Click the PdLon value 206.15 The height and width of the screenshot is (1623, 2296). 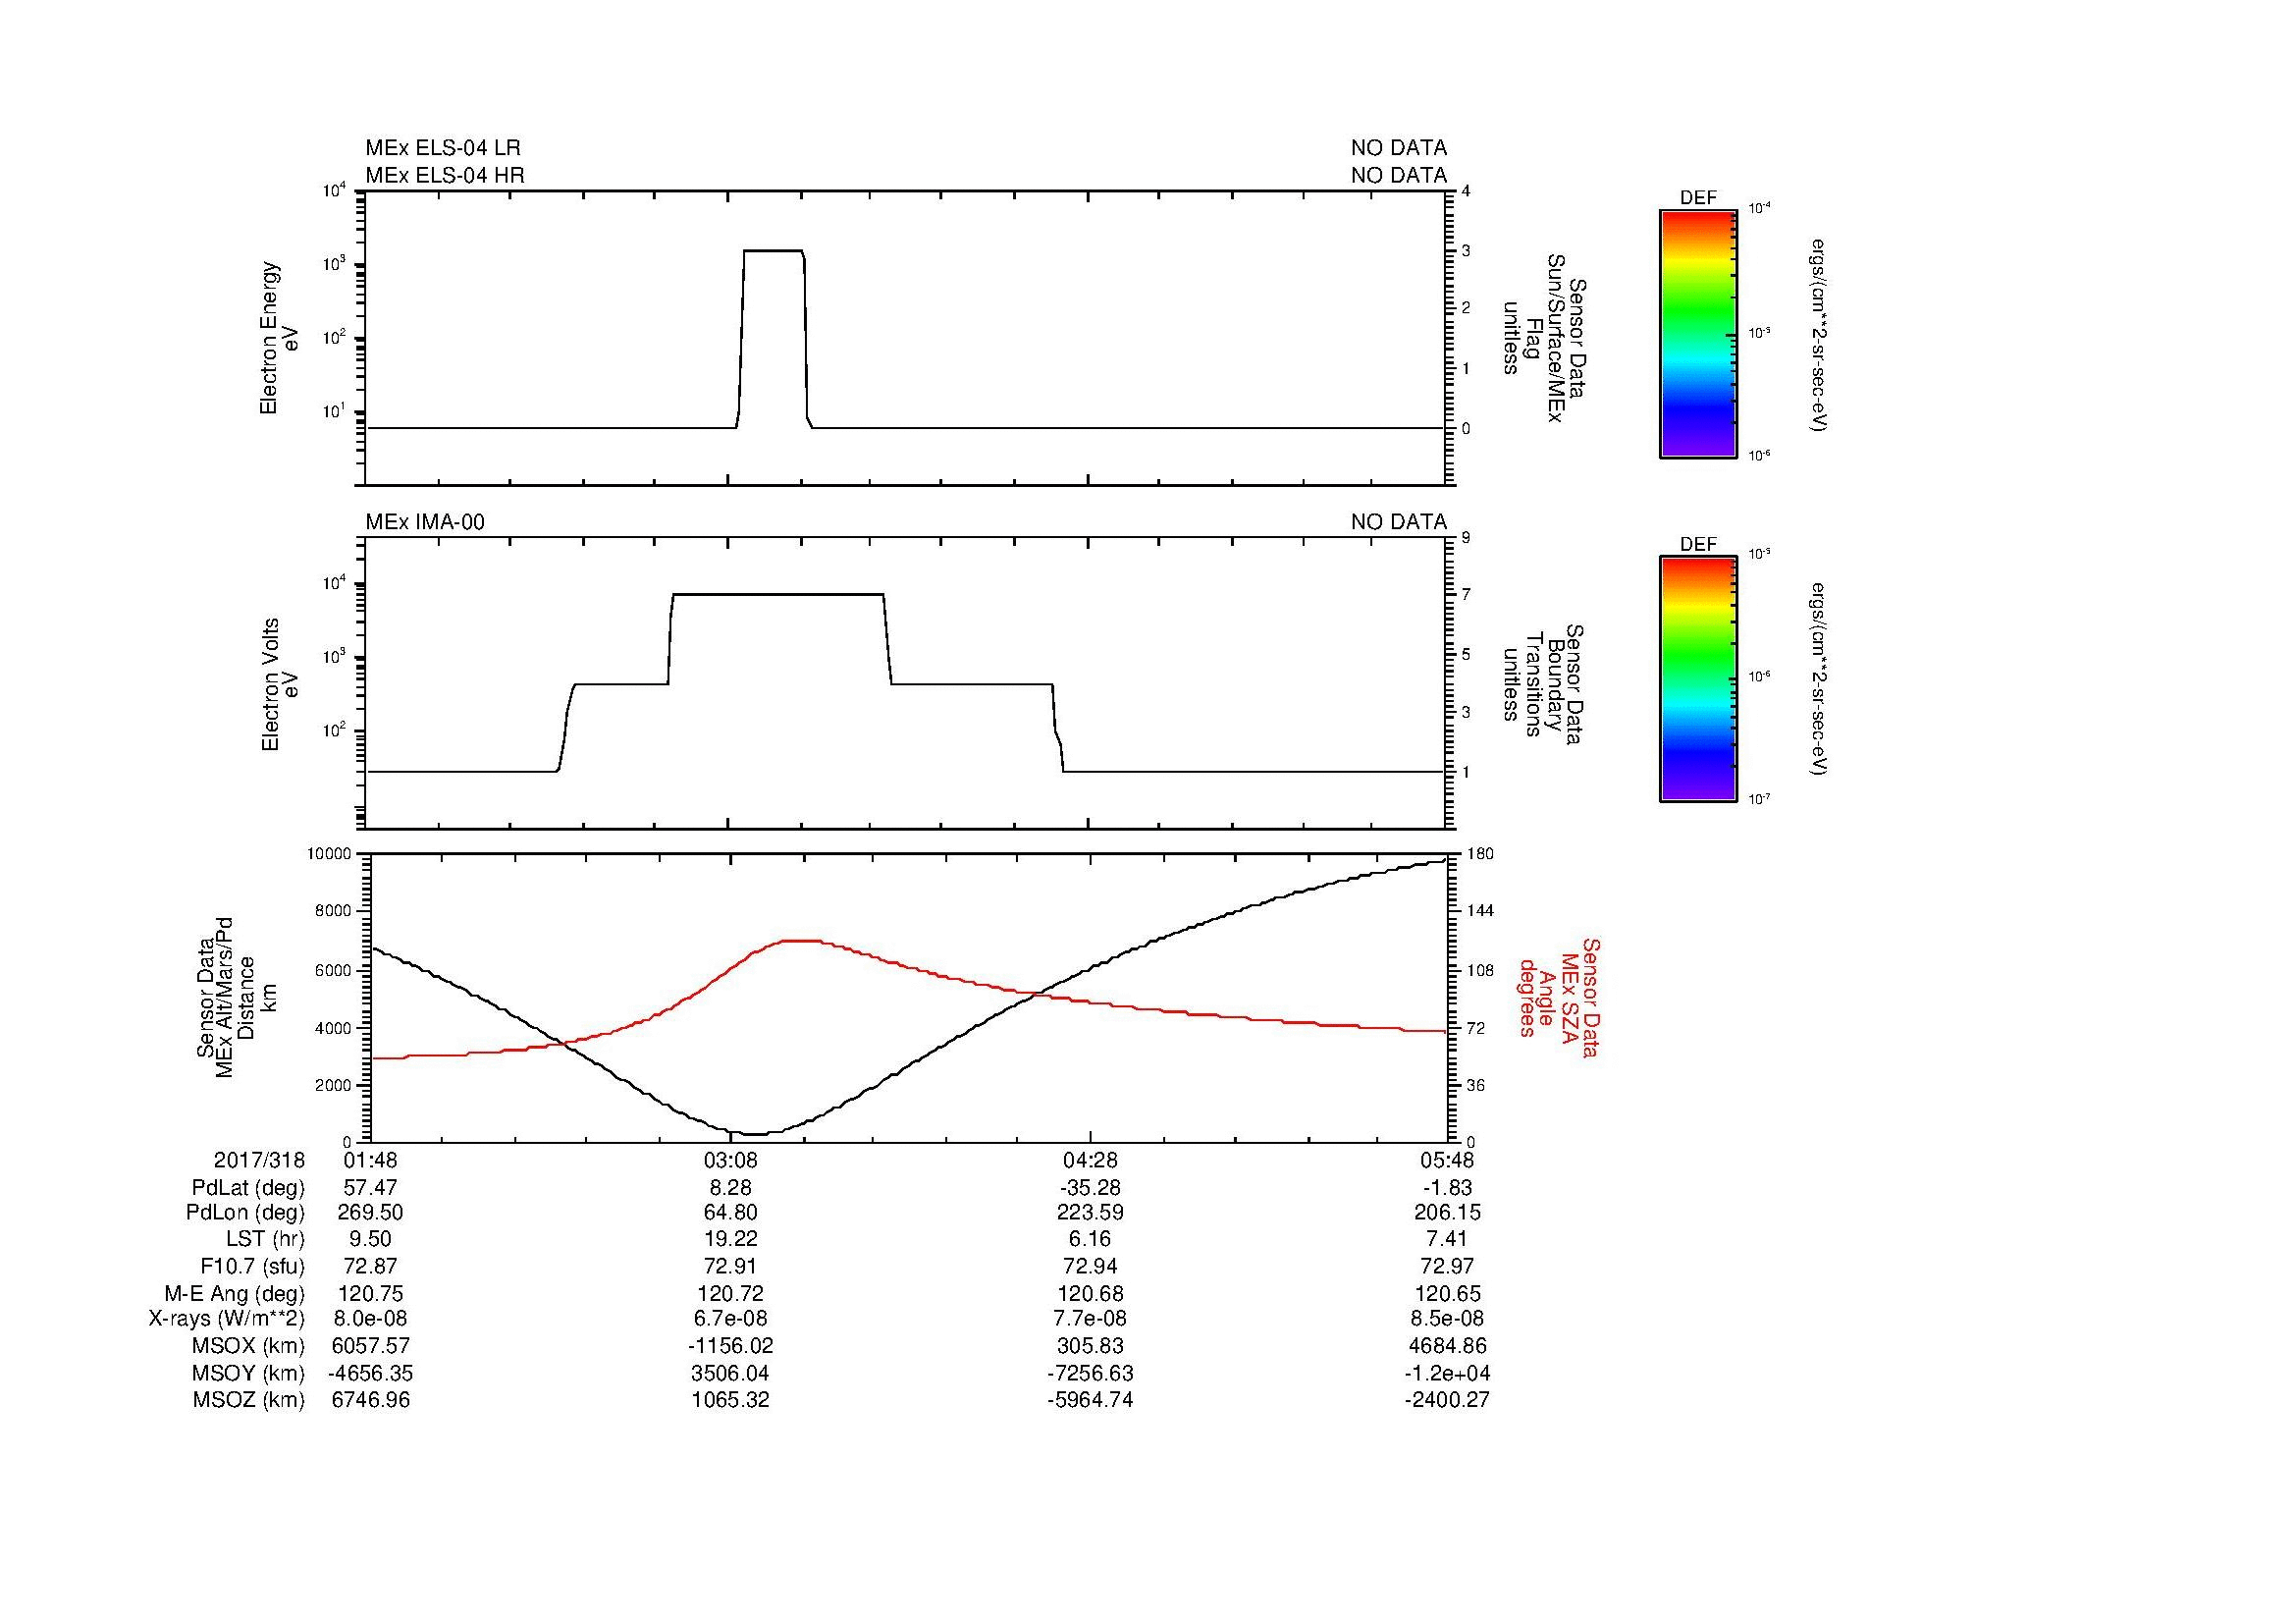click(x=1448, y=1213)
